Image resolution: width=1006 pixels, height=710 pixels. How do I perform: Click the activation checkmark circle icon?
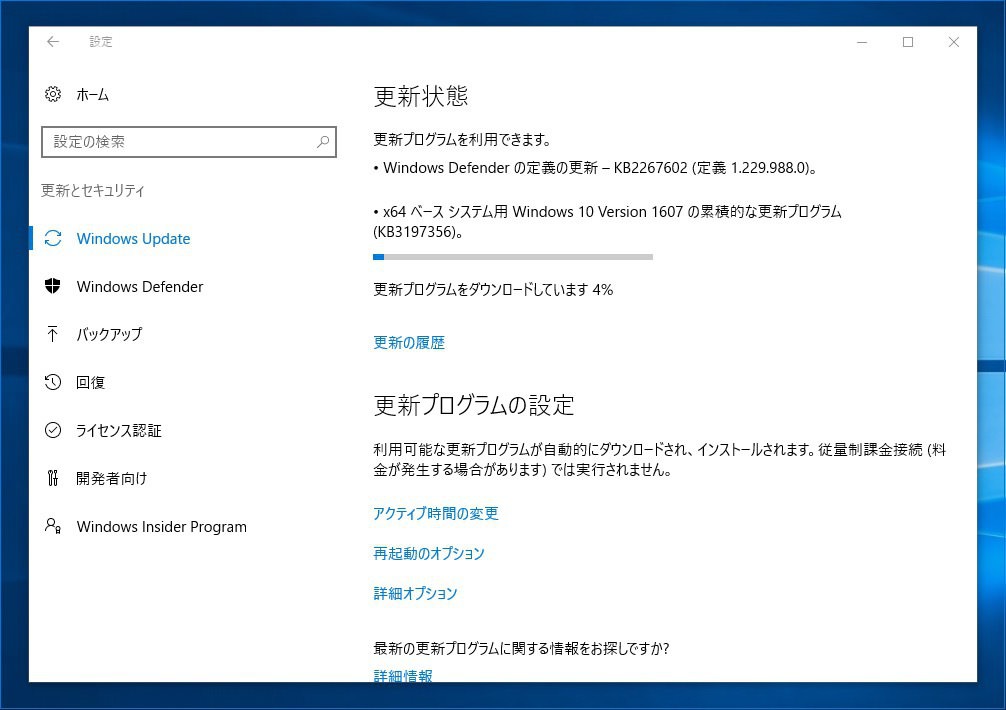click(x=53, y=430)
